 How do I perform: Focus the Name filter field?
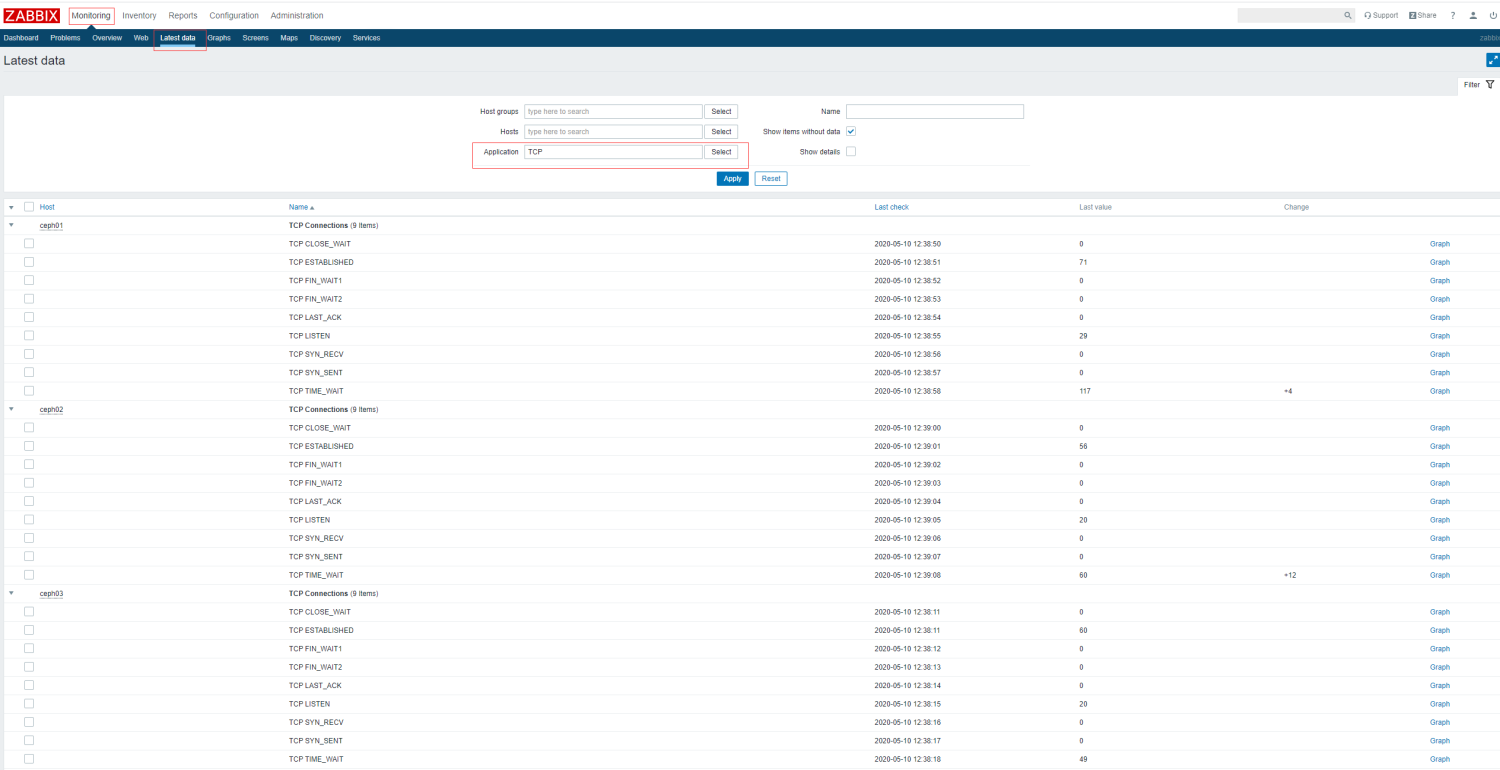click(935, 112)
